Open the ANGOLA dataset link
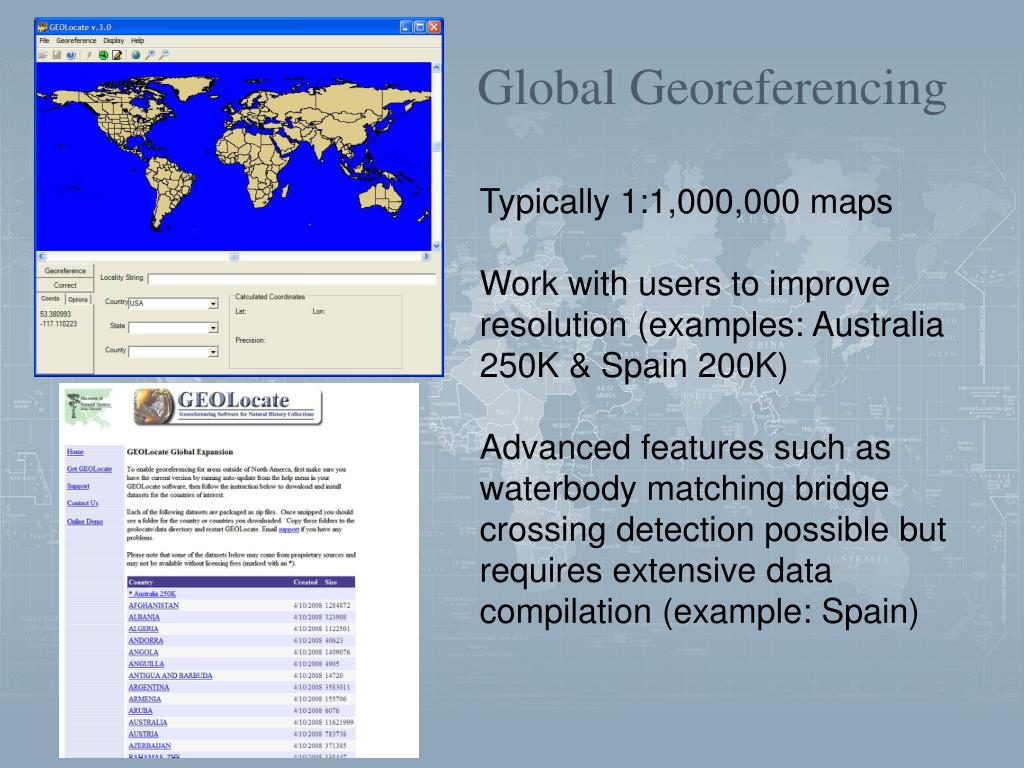This screenshot has height=768, width=1024. click(143, 652)
